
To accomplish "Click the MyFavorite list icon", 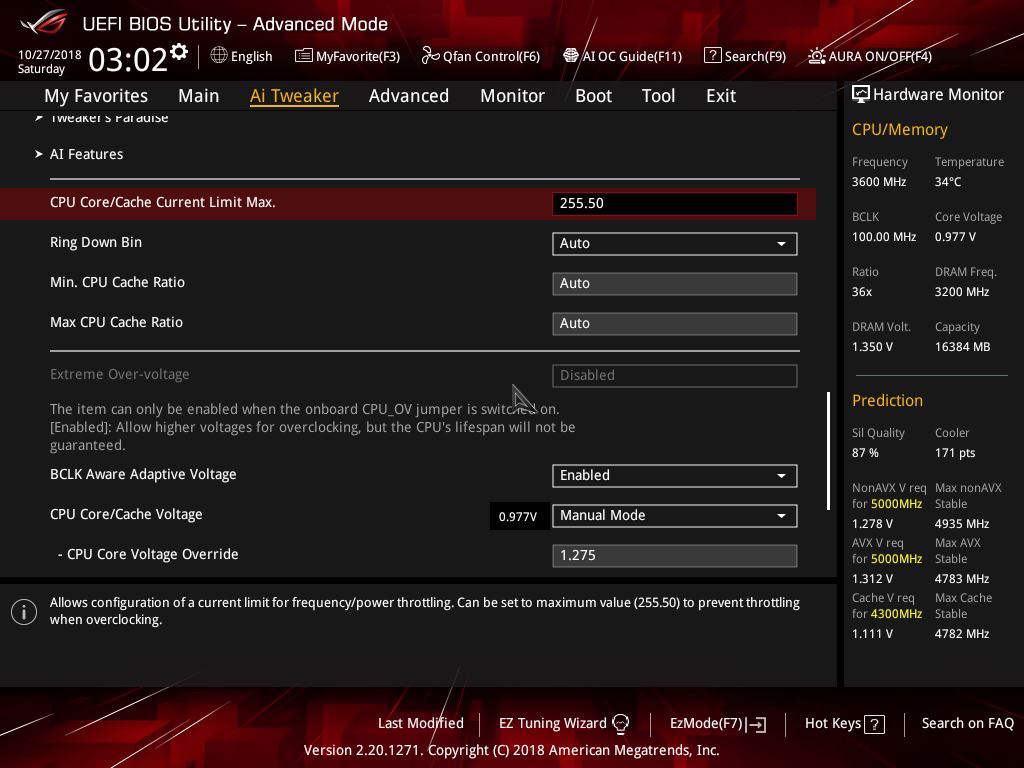I will pos(304,56).
